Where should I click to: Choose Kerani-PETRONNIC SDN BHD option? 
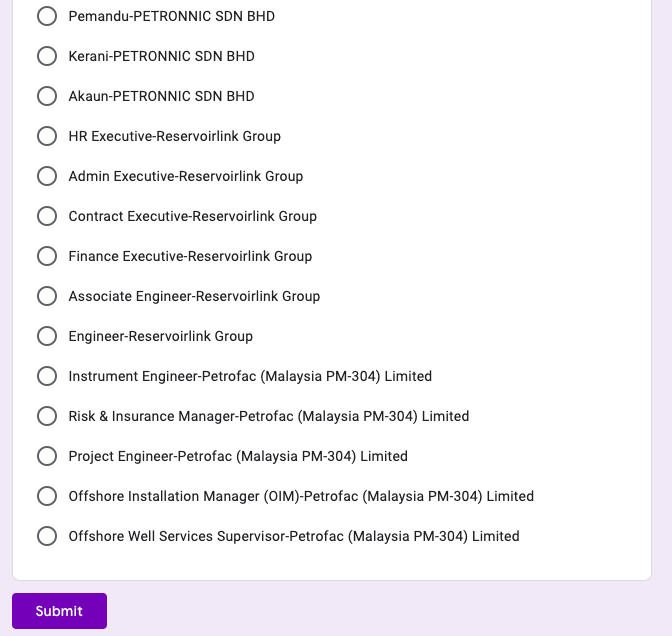tap(47, 56)
